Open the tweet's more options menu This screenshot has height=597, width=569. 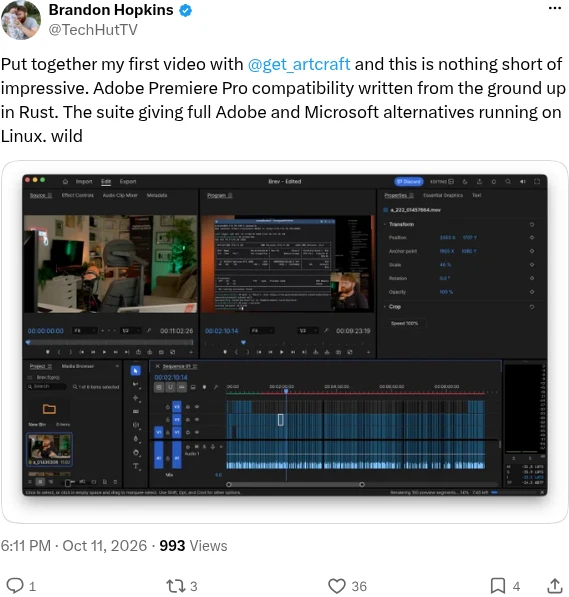pyautogui.click(x=555, y=8)
